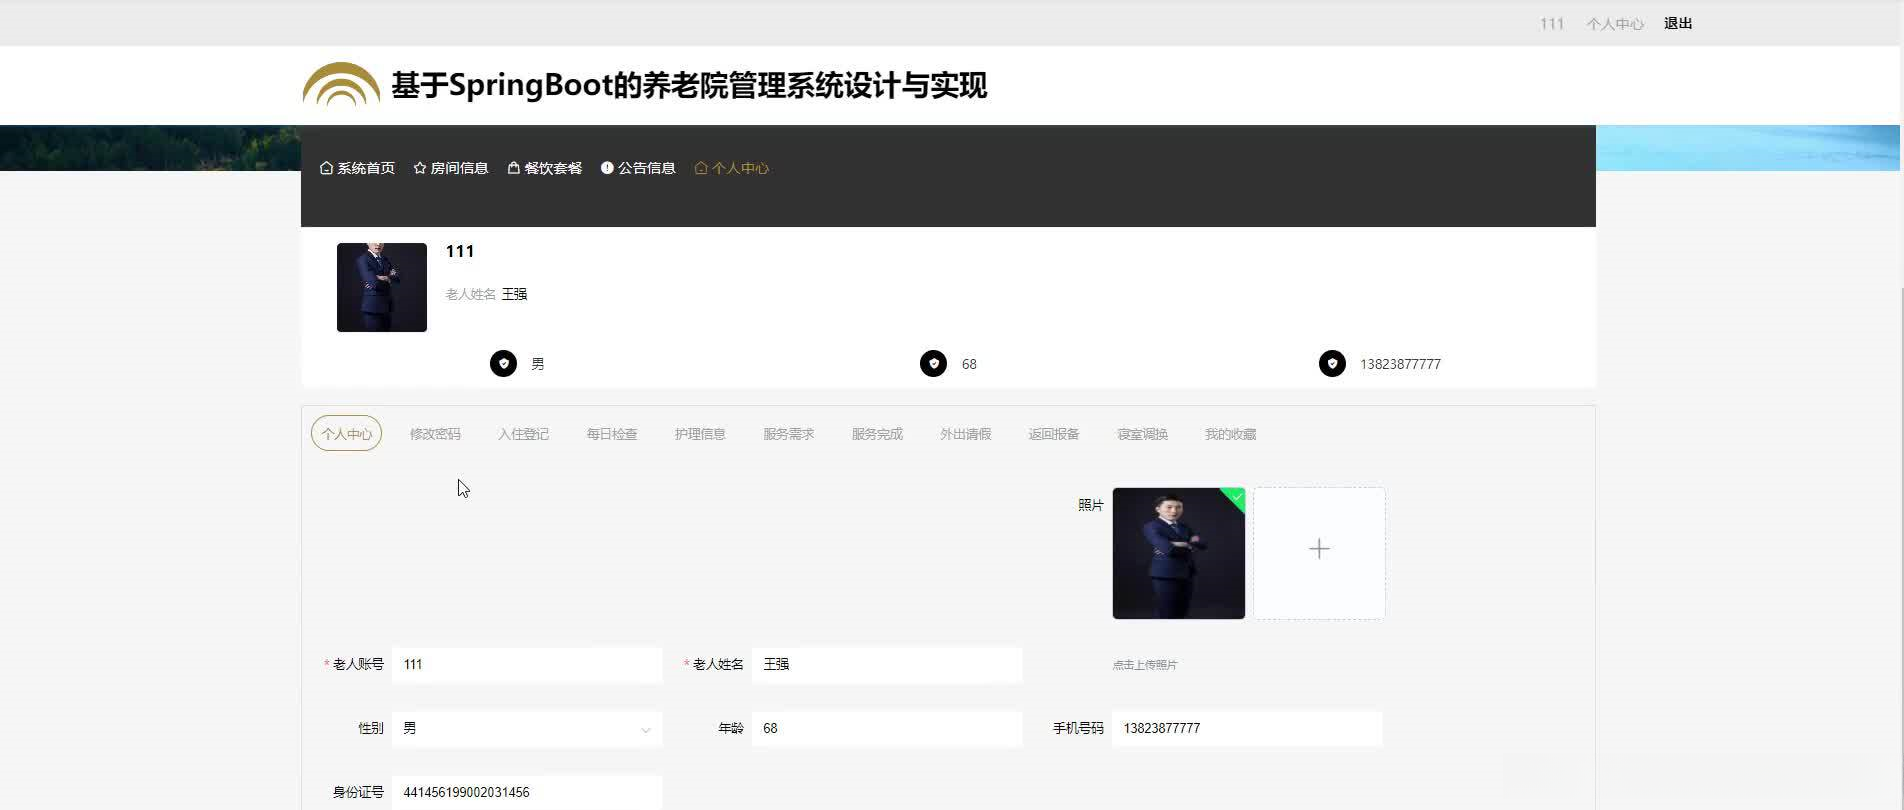The height and width of the screenshot is (810, 1904).
Task: View 公告信息 in the navigation bar
Action: [x=638, y=168]
